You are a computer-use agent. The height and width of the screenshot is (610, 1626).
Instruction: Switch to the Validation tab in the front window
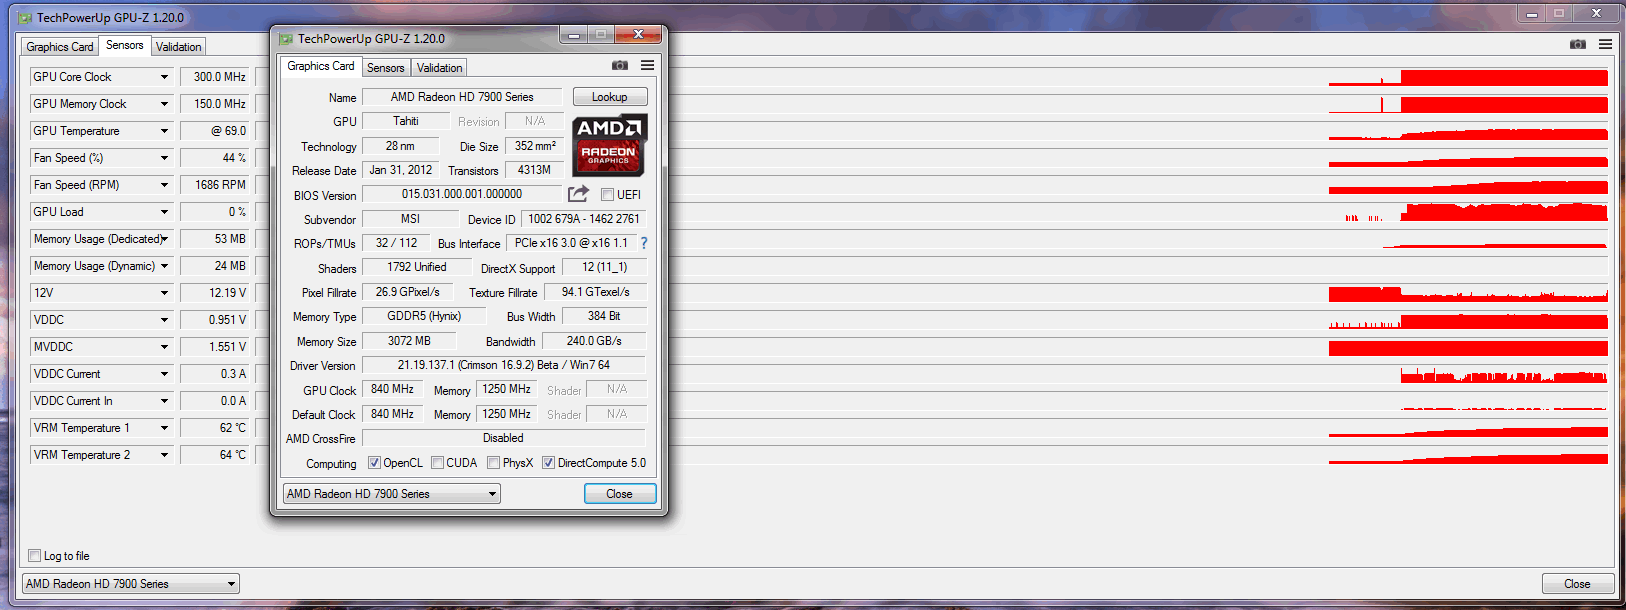tap(440, 68)
